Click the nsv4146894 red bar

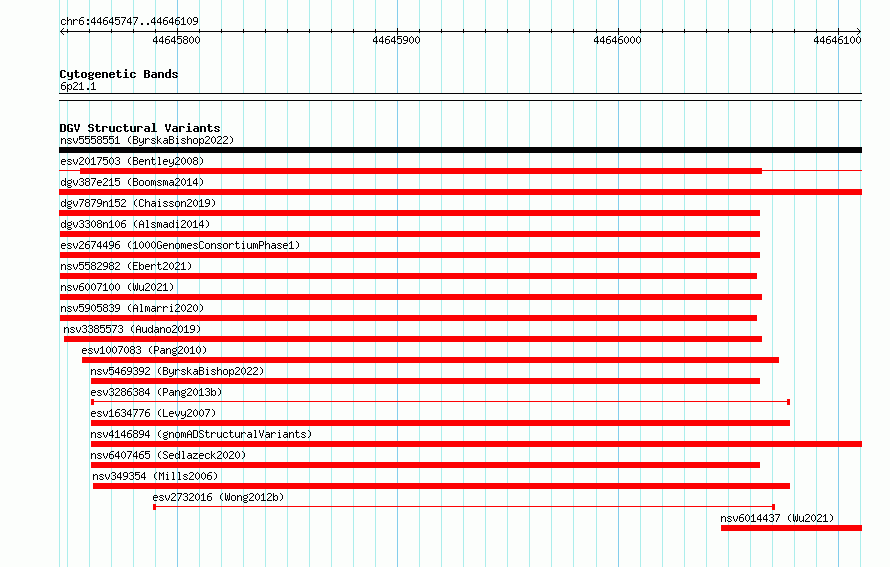pos(476,444)
